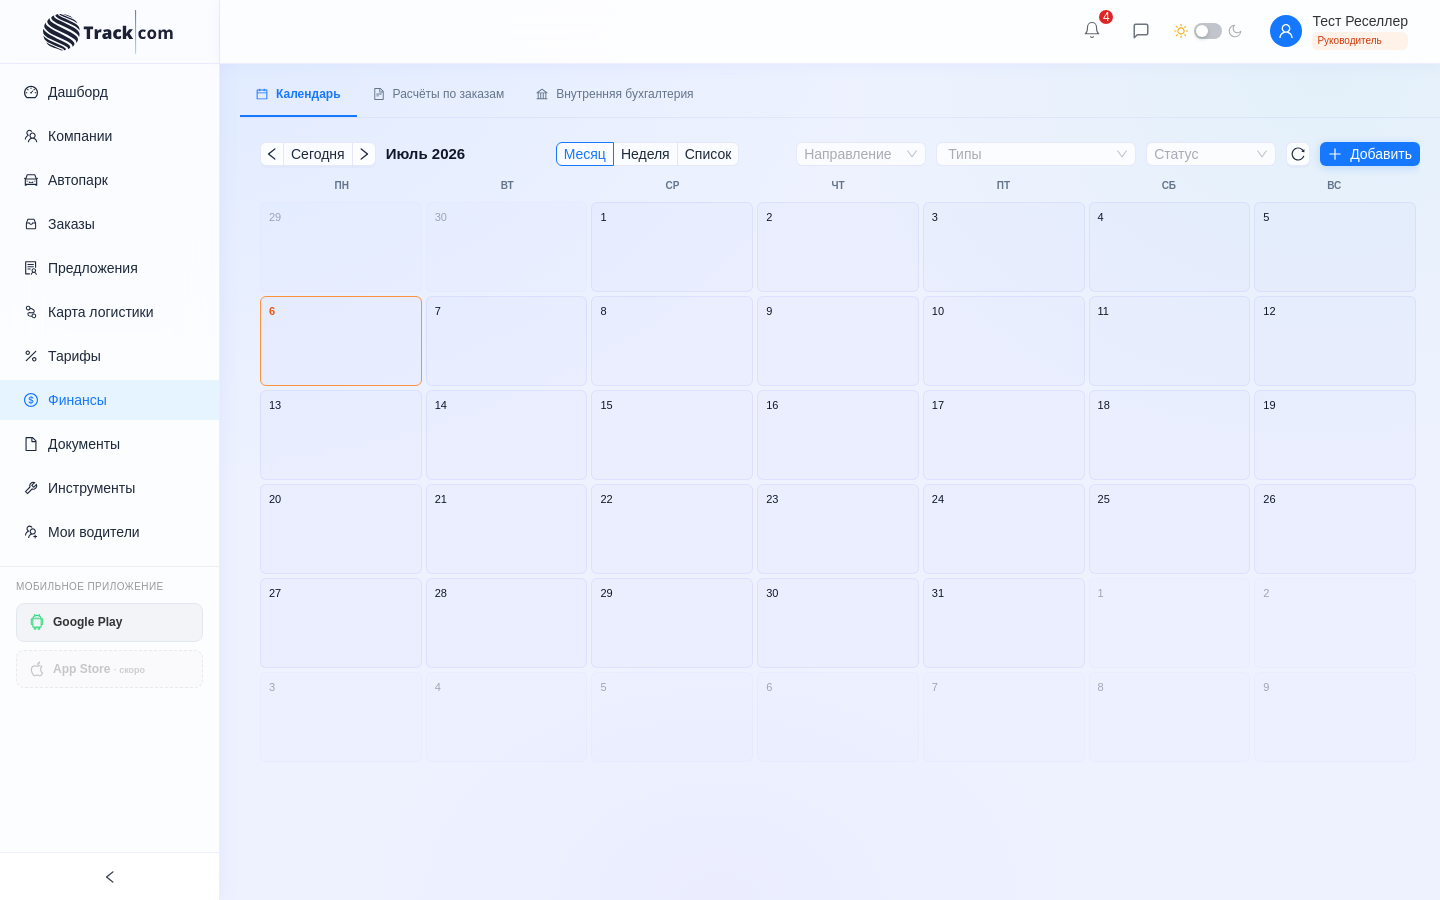Select the July 31 calendar cell

[1004, 623]
